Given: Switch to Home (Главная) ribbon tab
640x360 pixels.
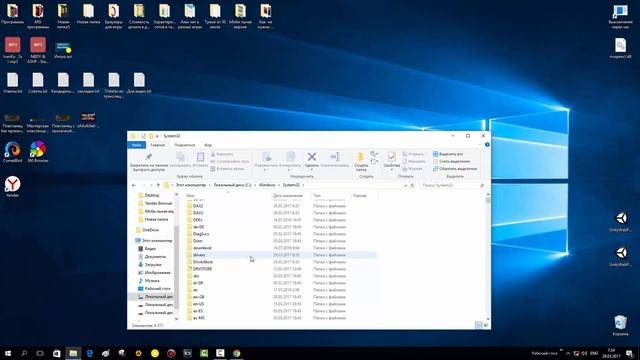Looking at the screenshot, I should [x=158, y=145].
